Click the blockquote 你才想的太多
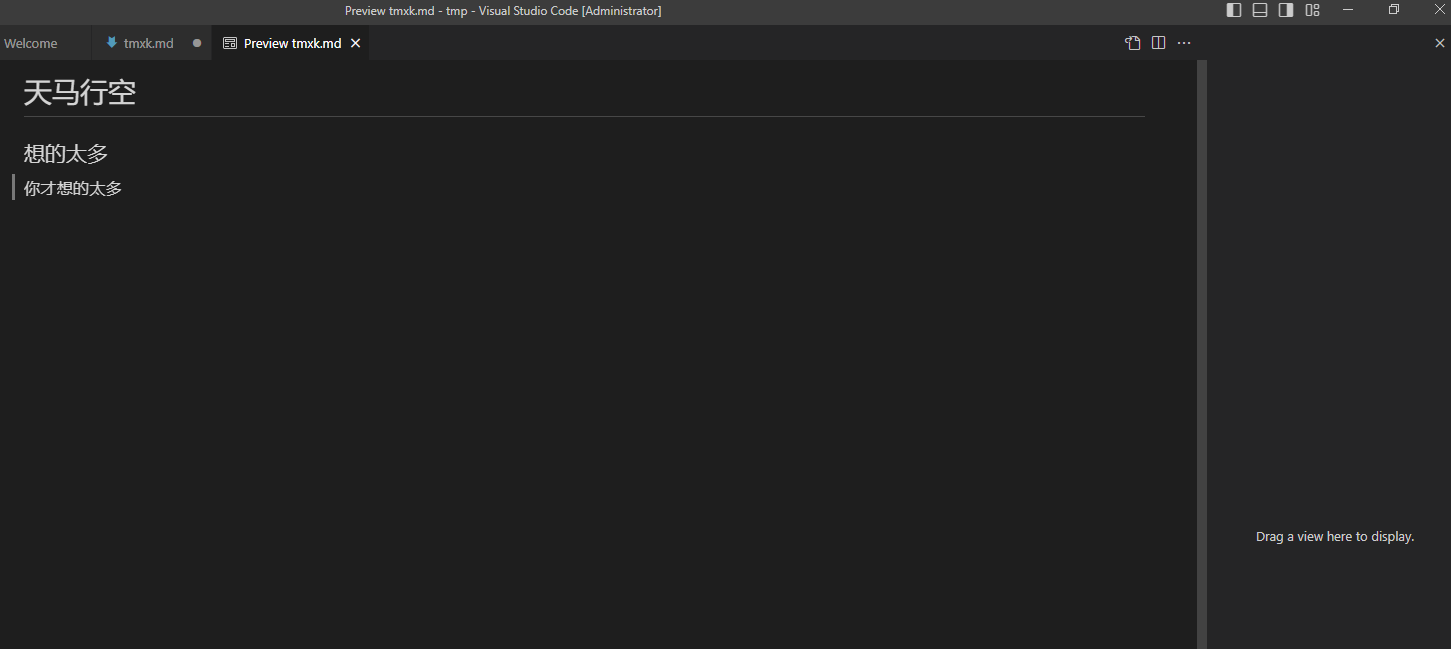Screen dimensions: 1451x649 tap(72, 187)
